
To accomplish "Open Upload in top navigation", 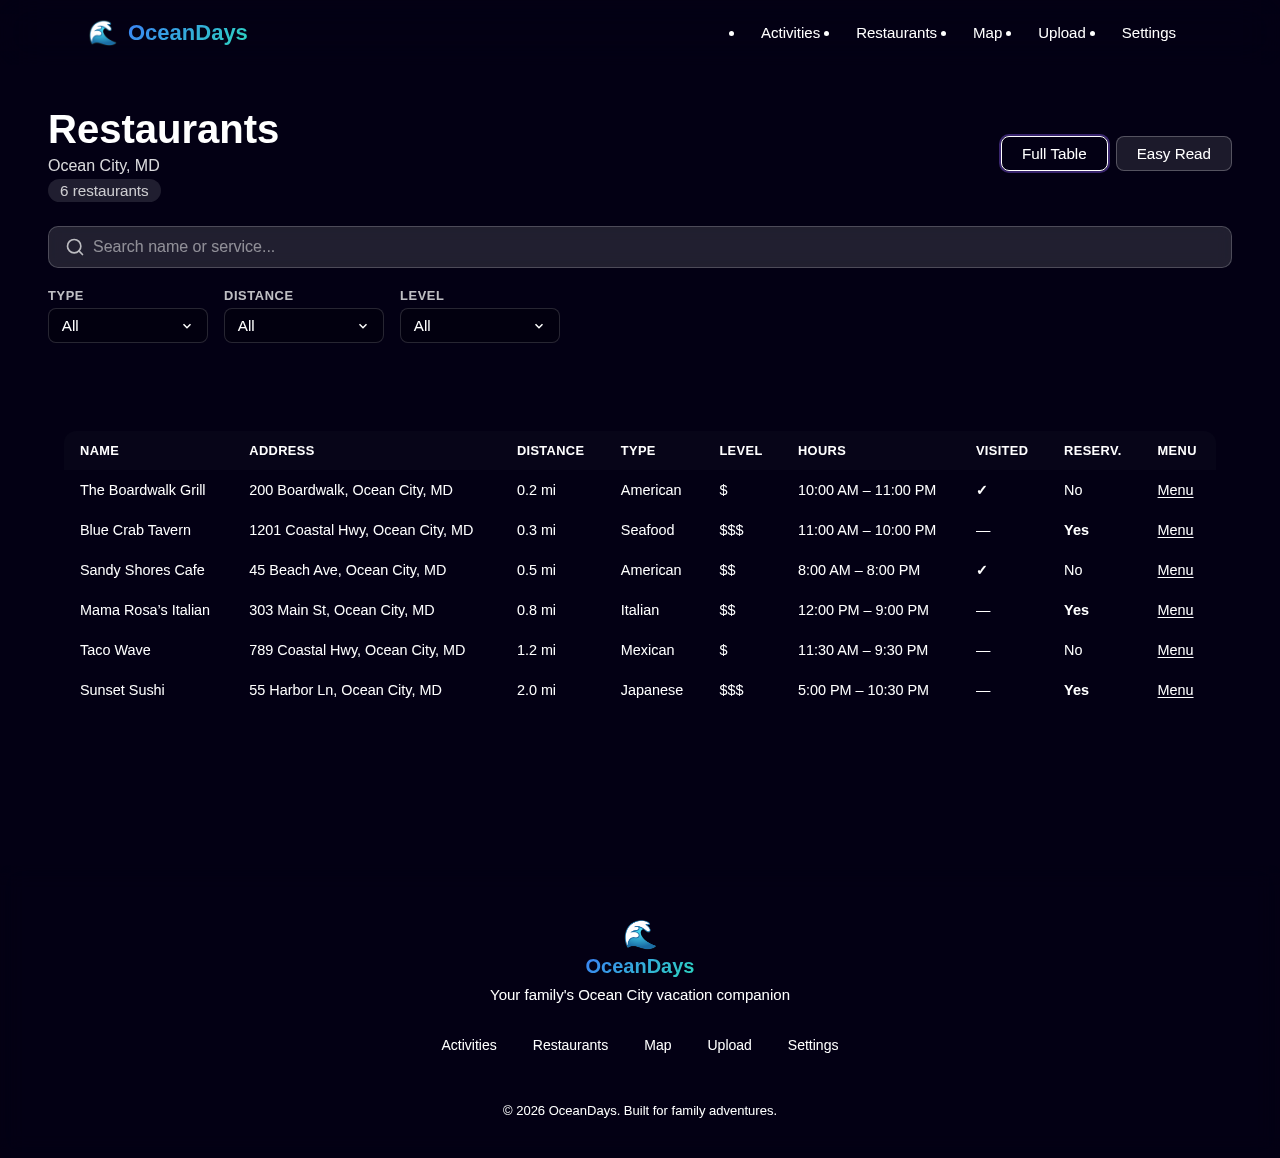I will [x=1062, y=33].
